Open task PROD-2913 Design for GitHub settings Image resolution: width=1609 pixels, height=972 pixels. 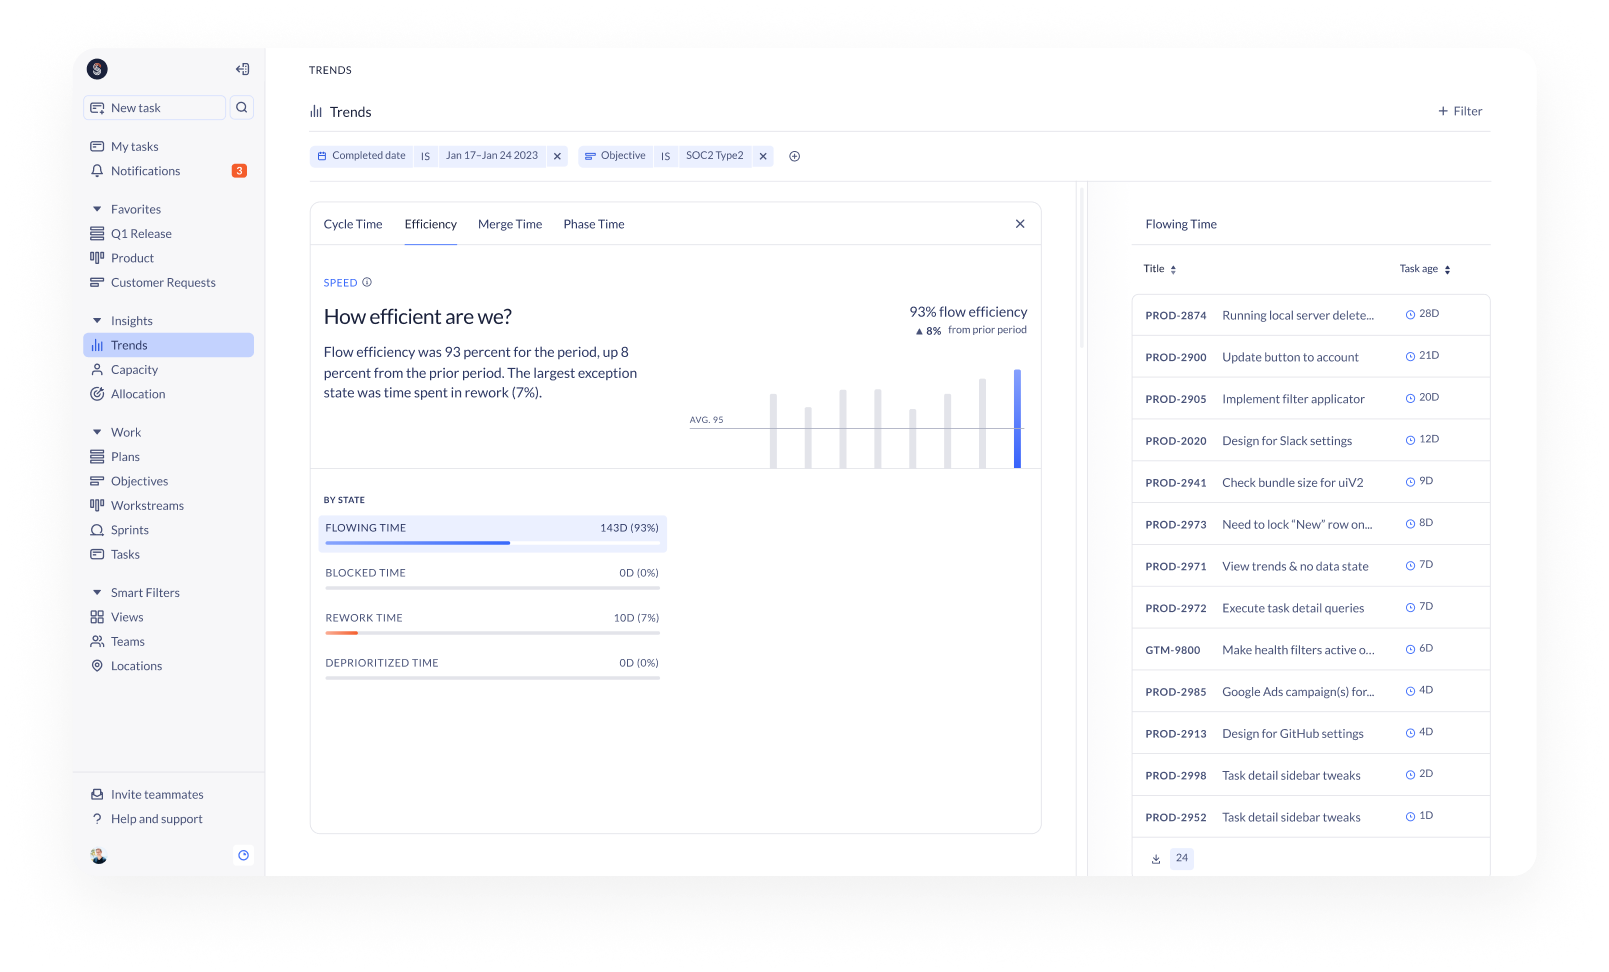[1311, 734]
